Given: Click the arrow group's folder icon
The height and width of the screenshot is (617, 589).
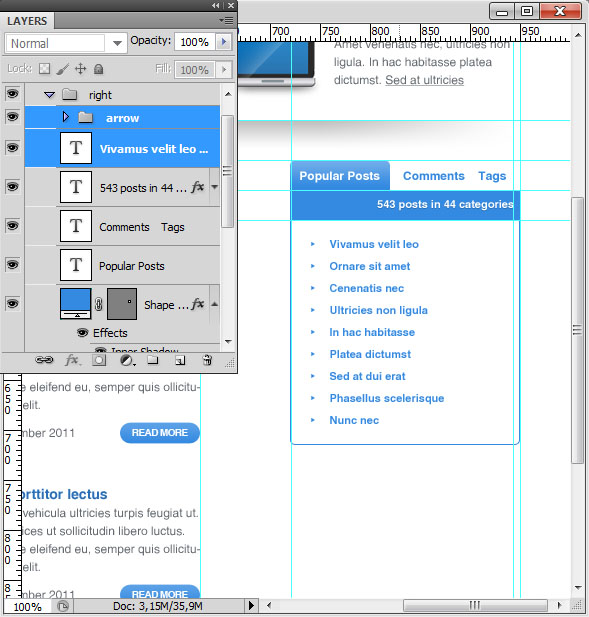Looking at the screenshot, I should pyautogui.click(x=85, y=117).
